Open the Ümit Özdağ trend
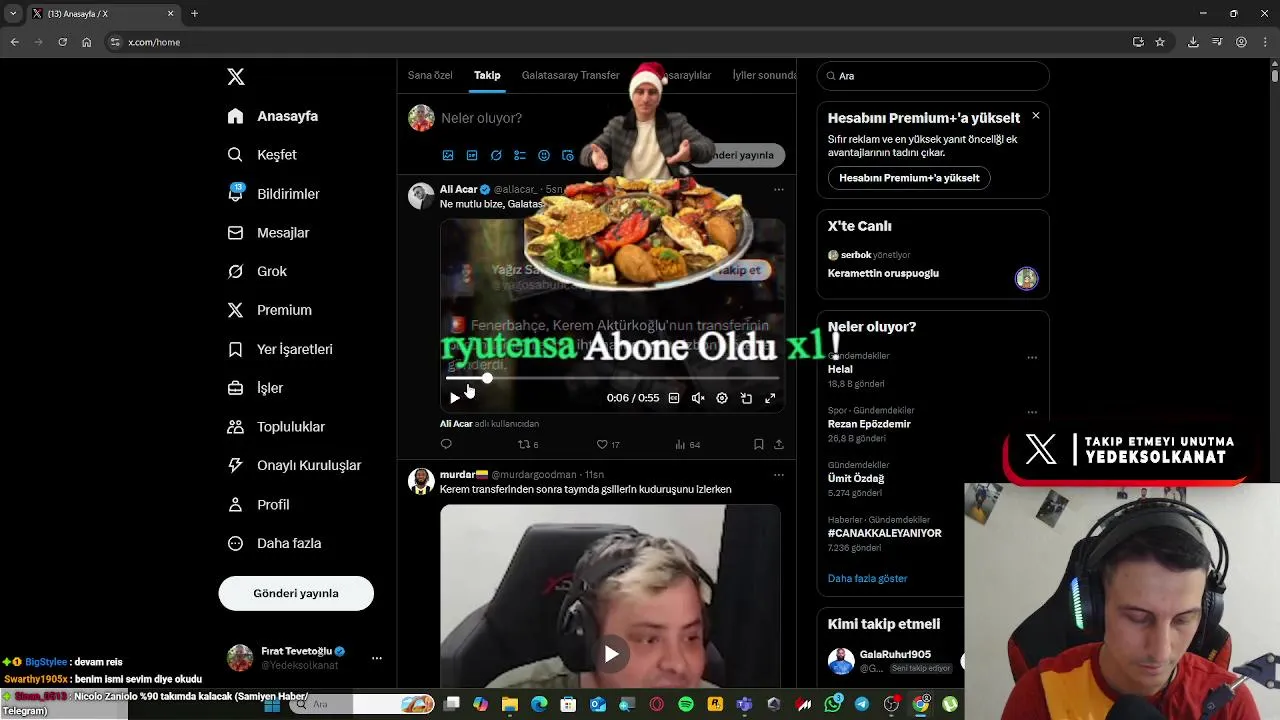 point(856,478)
